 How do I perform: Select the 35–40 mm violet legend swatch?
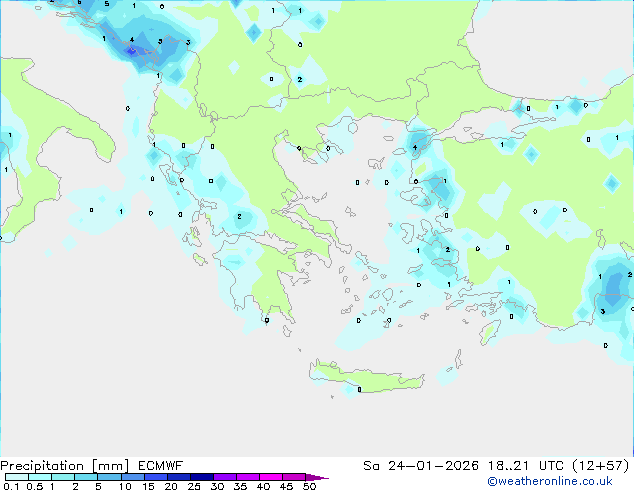coord(248,477)
